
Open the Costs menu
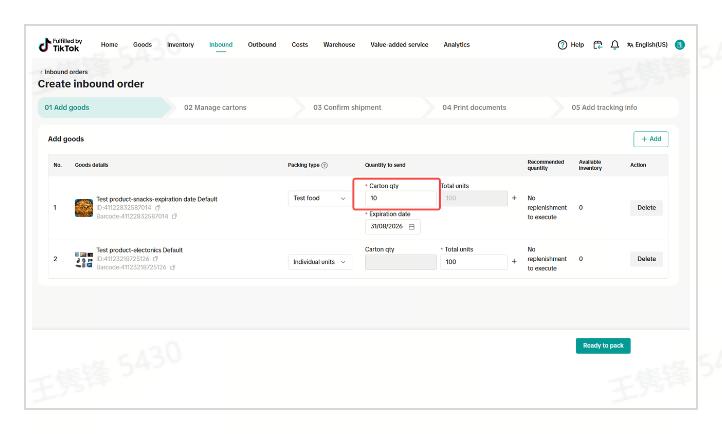[x=300, y=45]
